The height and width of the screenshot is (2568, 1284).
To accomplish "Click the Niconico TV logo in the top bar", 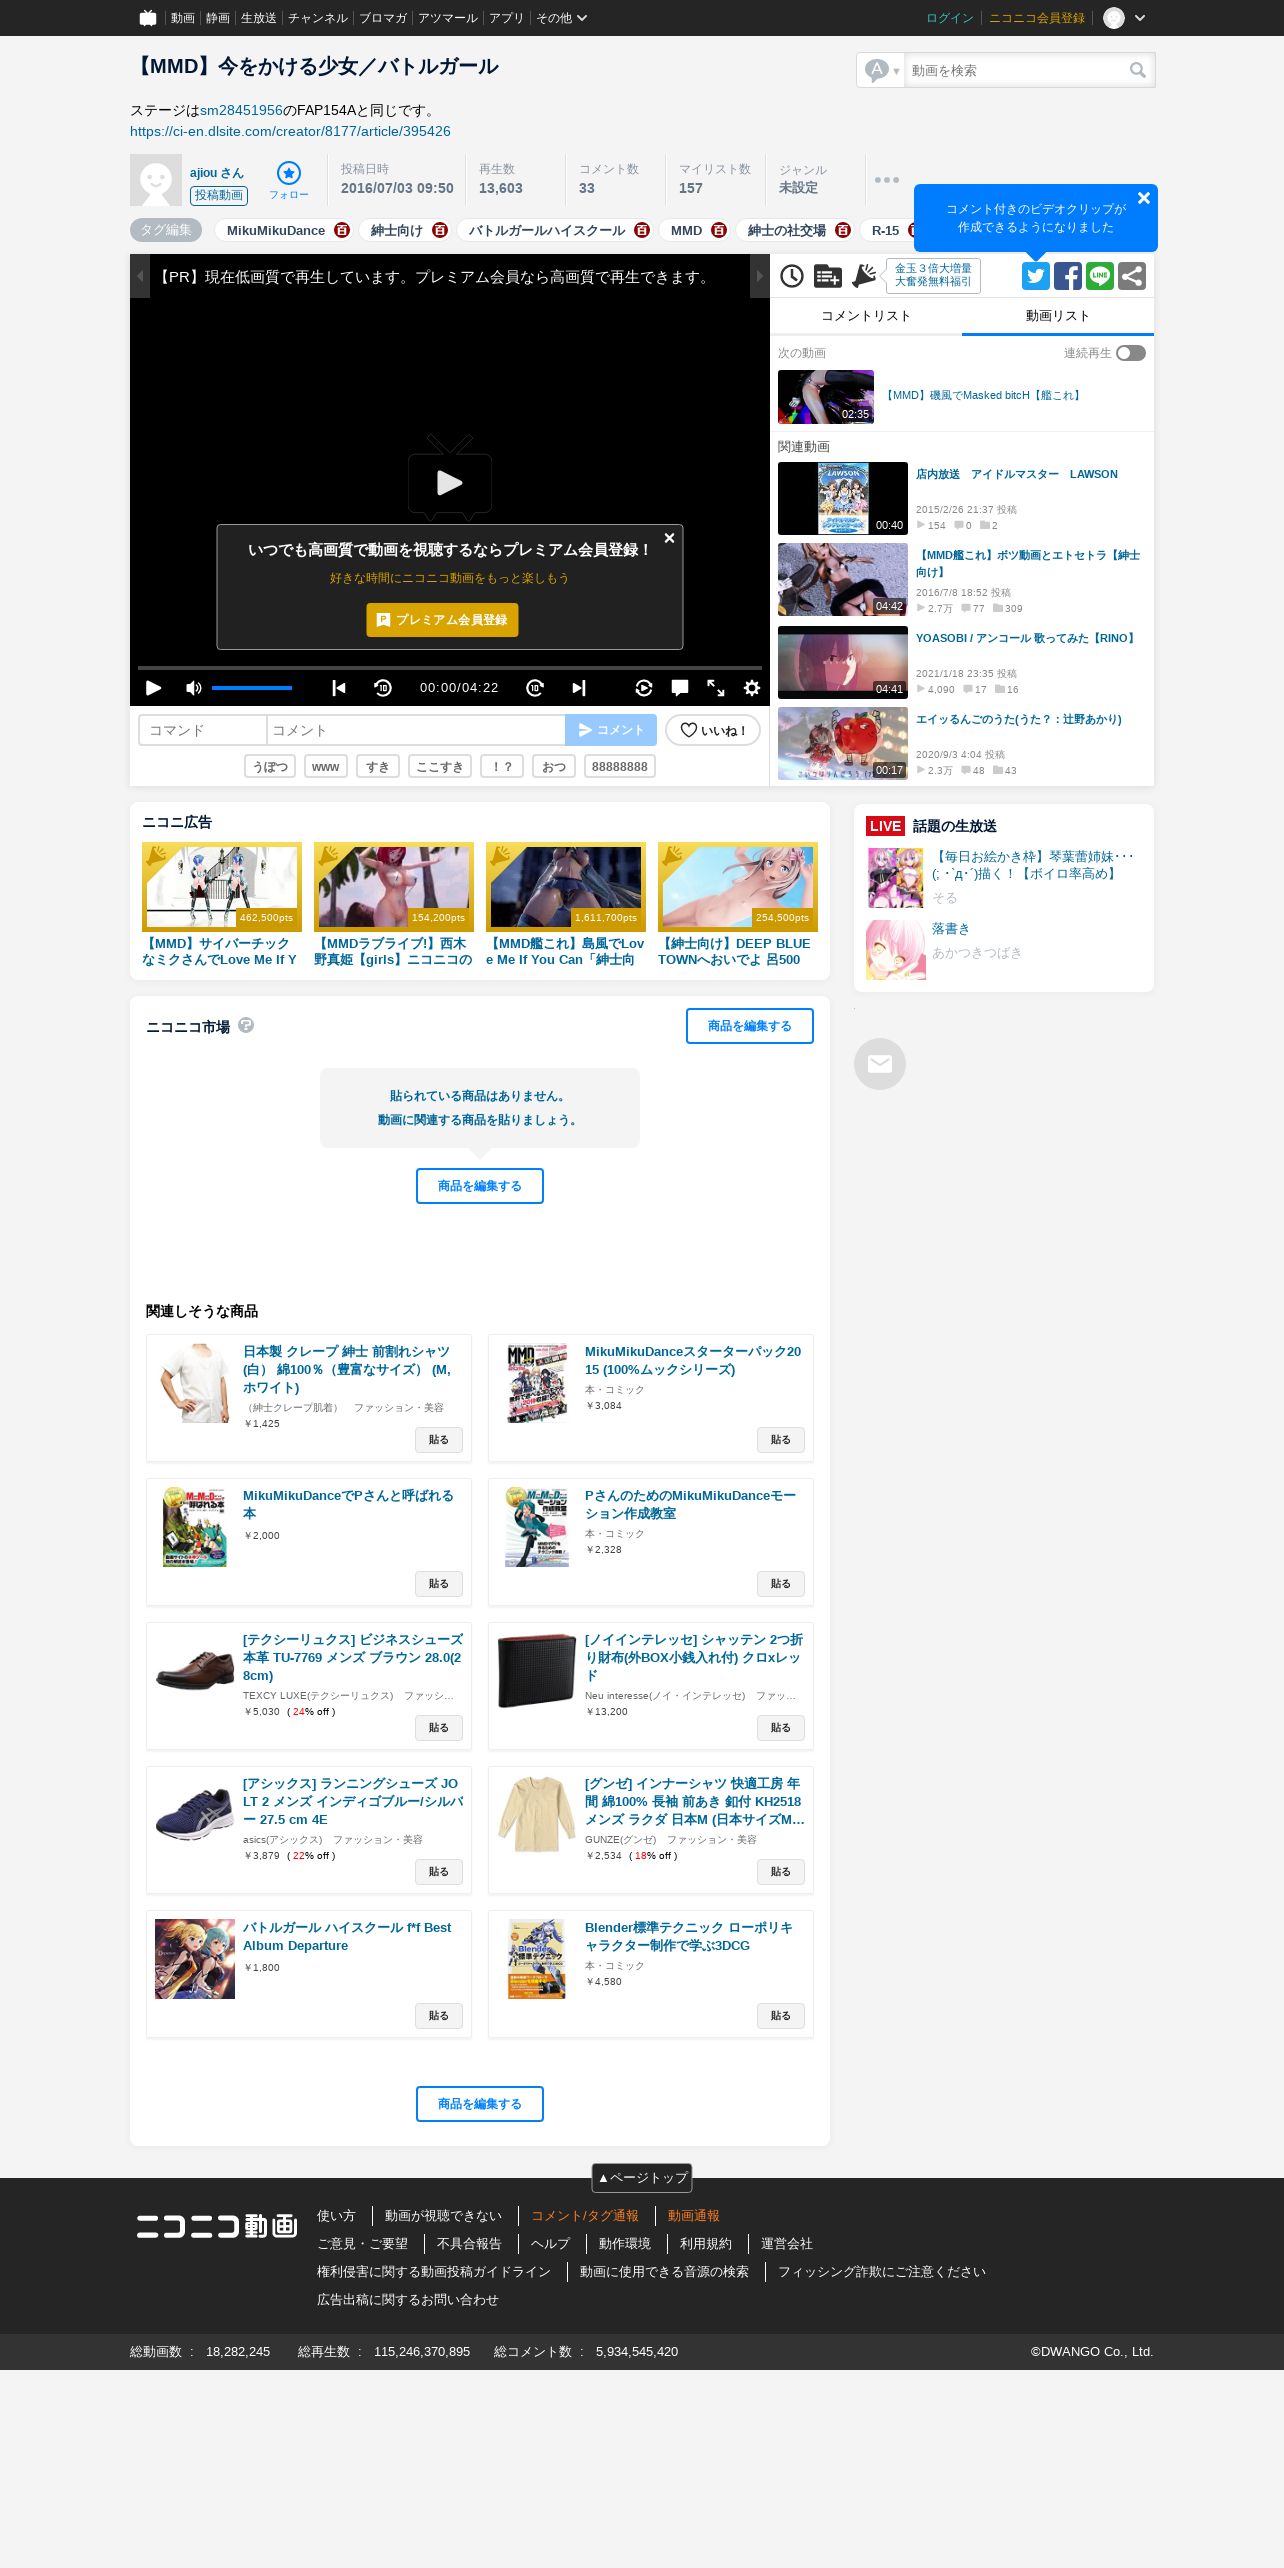I will 148,18.
